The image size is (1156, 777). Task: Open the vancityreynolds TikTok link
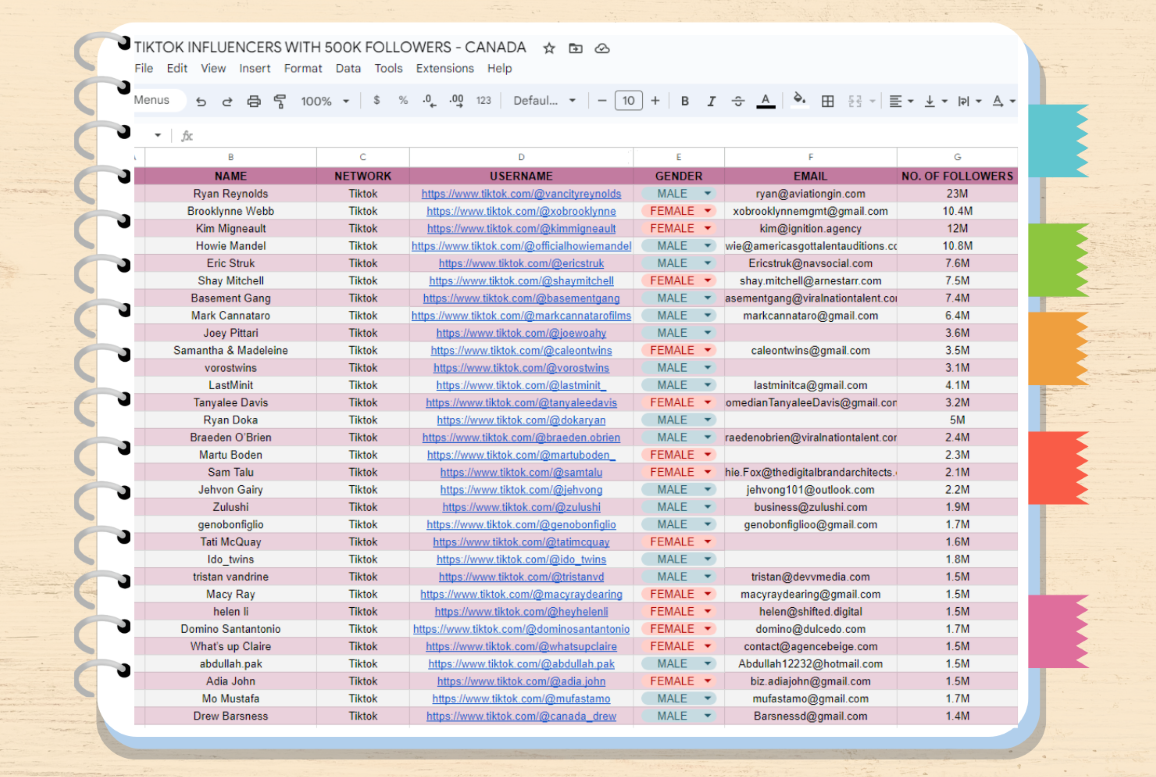coord(521,194)
